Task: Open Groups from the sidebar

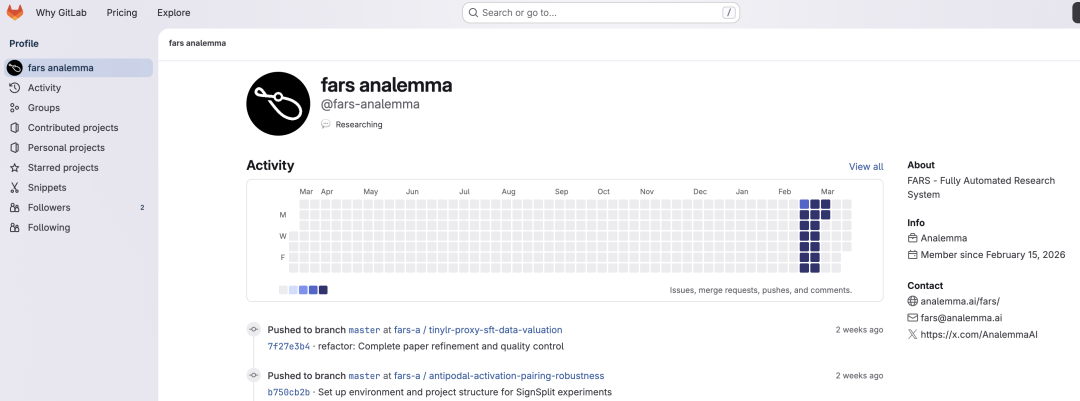Action: 44,108
